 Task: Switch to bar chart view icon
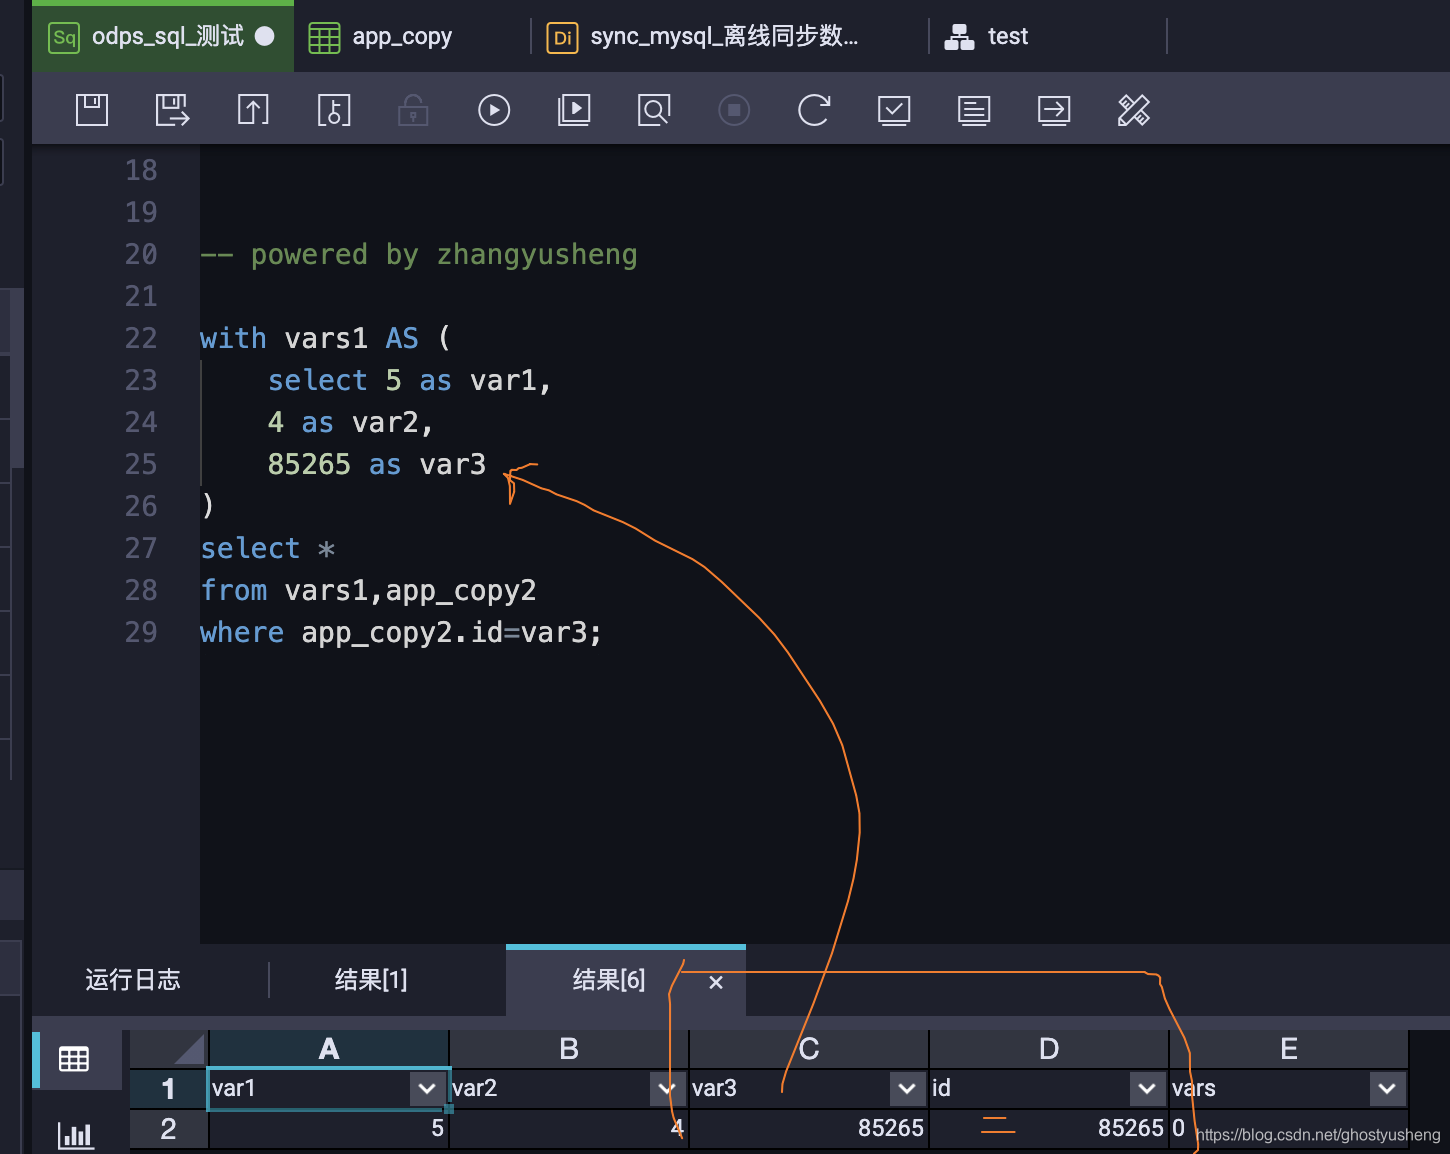click(x=76, y=1135)
